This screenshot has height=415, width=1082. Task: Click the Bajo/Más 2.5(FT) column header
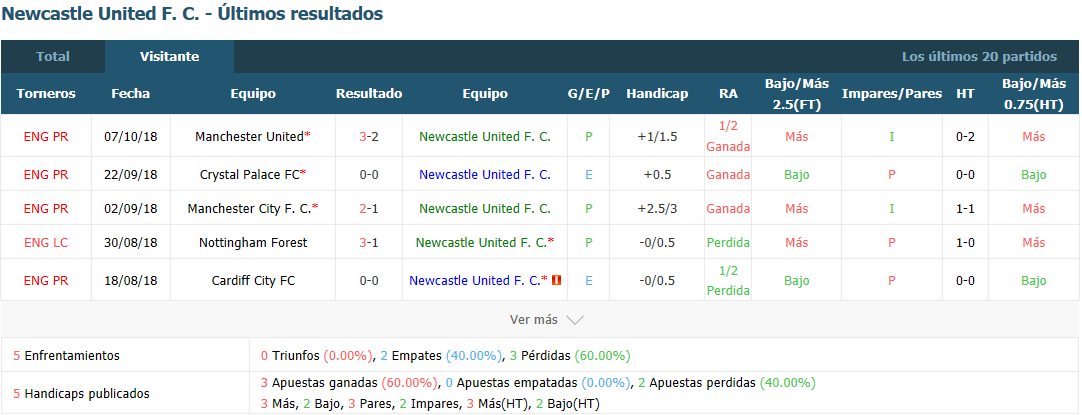(796, 94)
